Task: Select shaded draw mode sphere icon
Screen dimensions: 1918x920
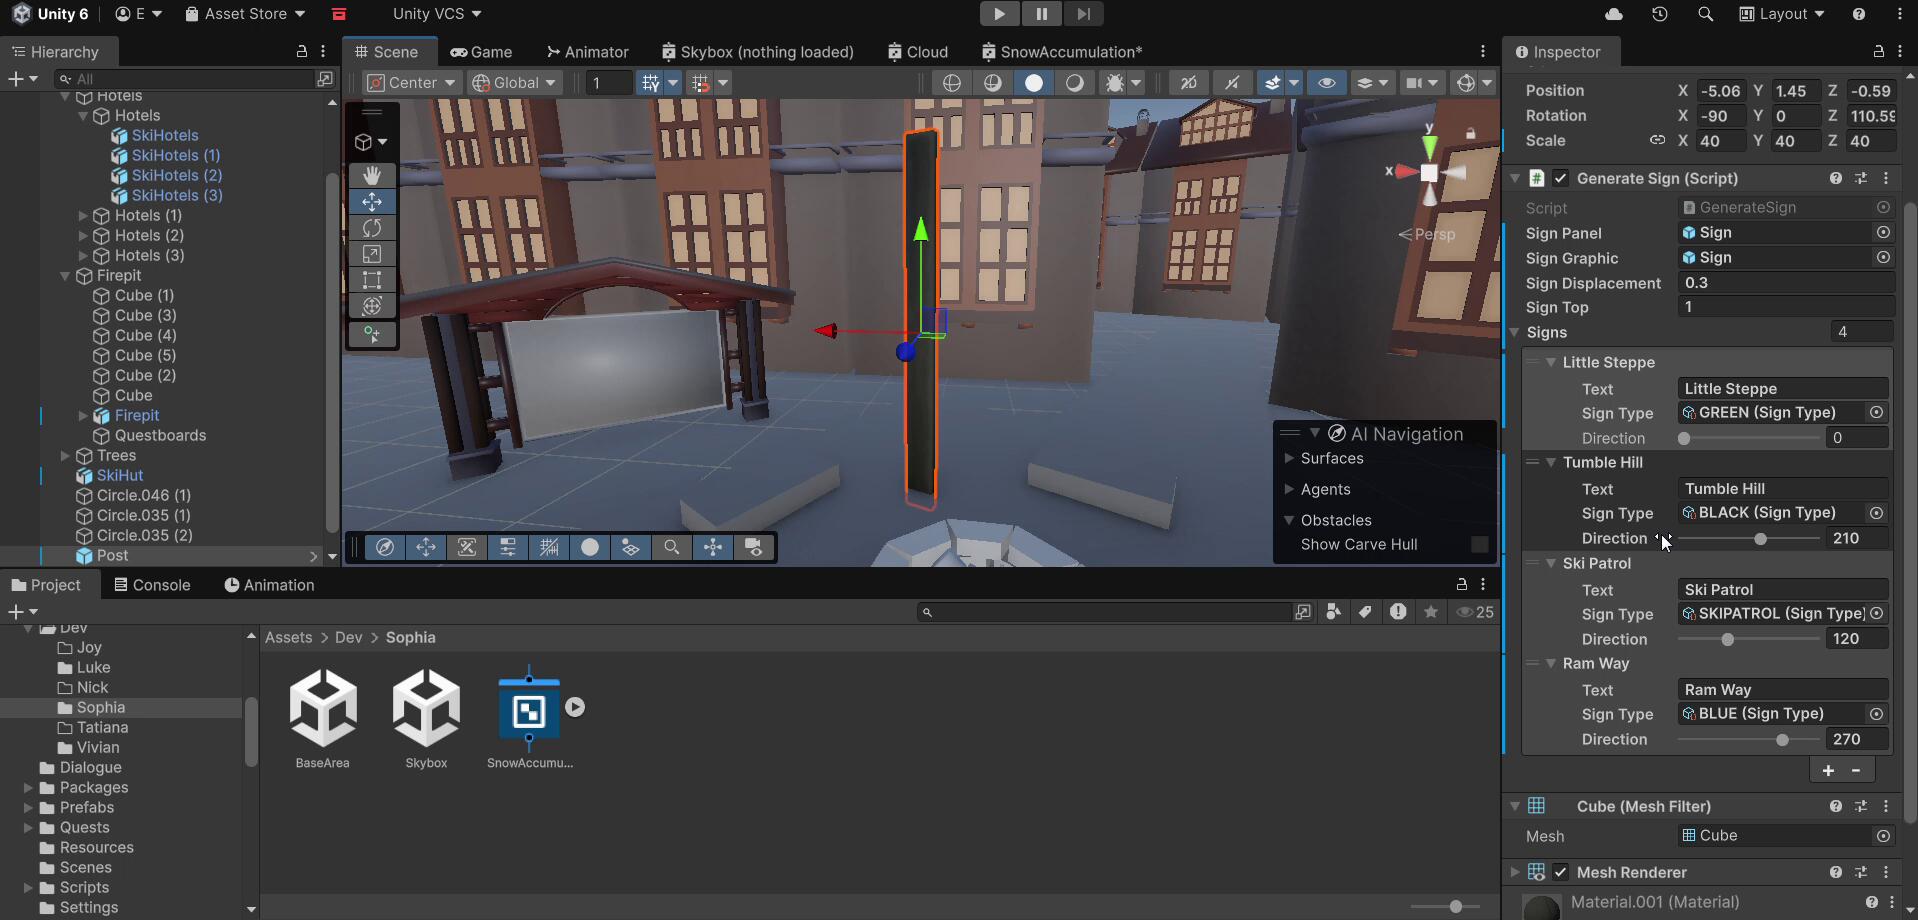Action: (x=1034, y=83)
